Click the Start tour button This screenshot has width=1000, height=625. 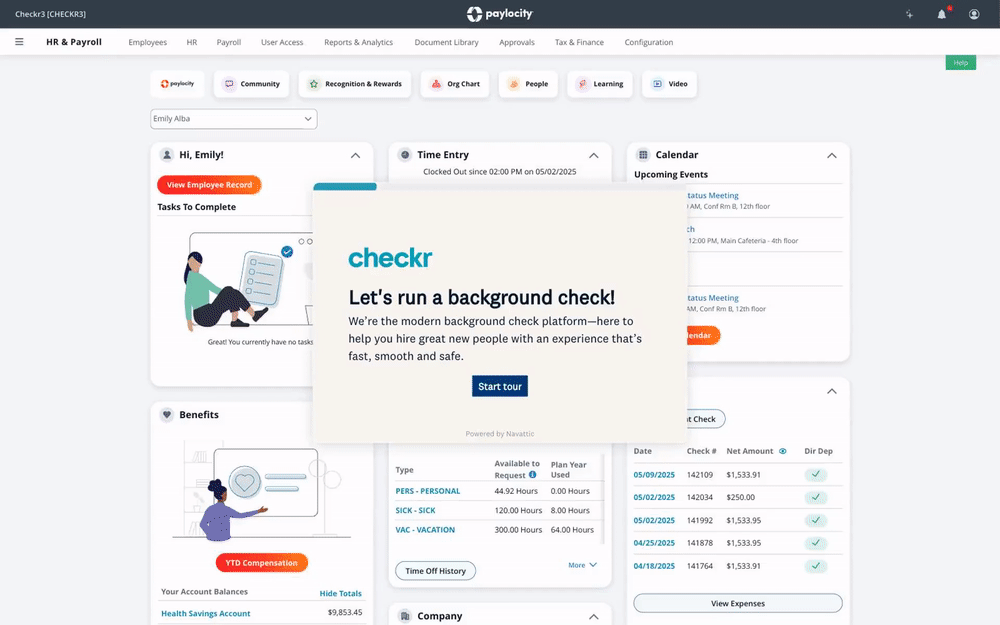point(500,386)
